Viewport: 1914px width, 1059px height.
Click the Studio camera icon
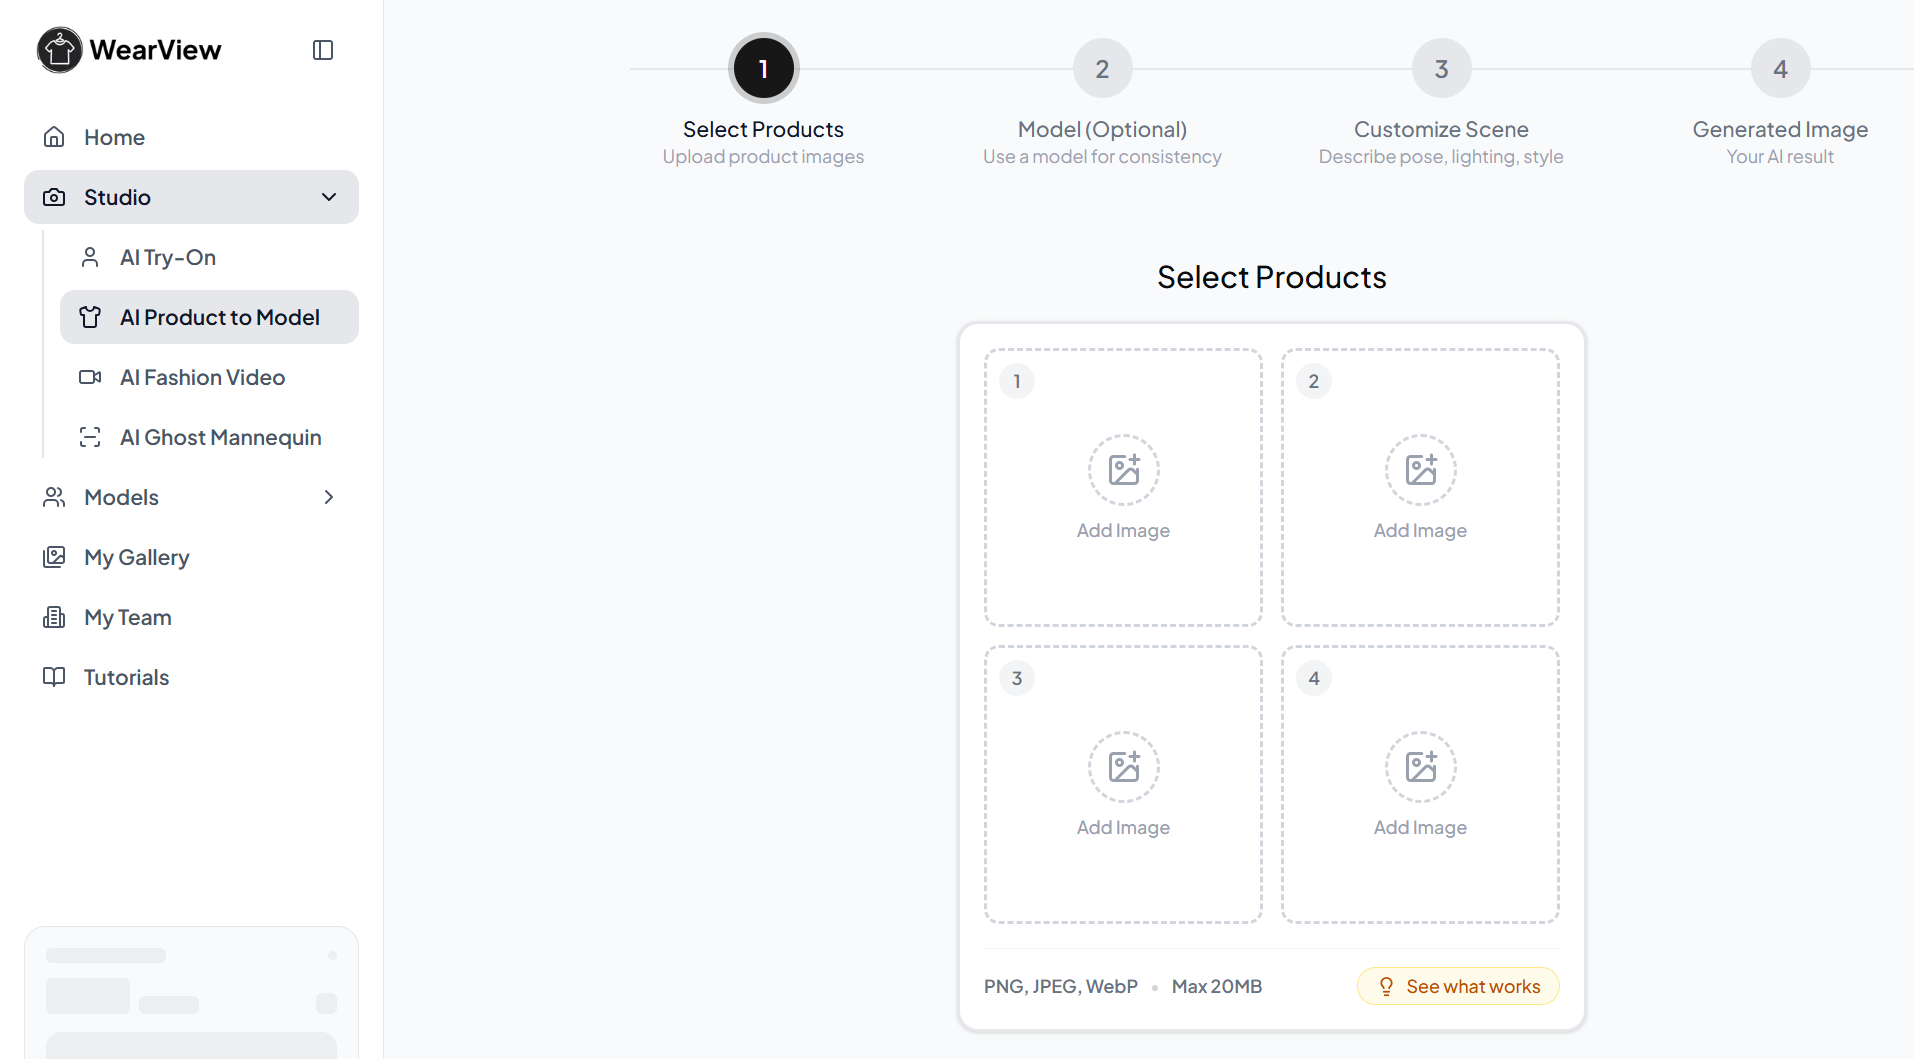coord(54,197)
